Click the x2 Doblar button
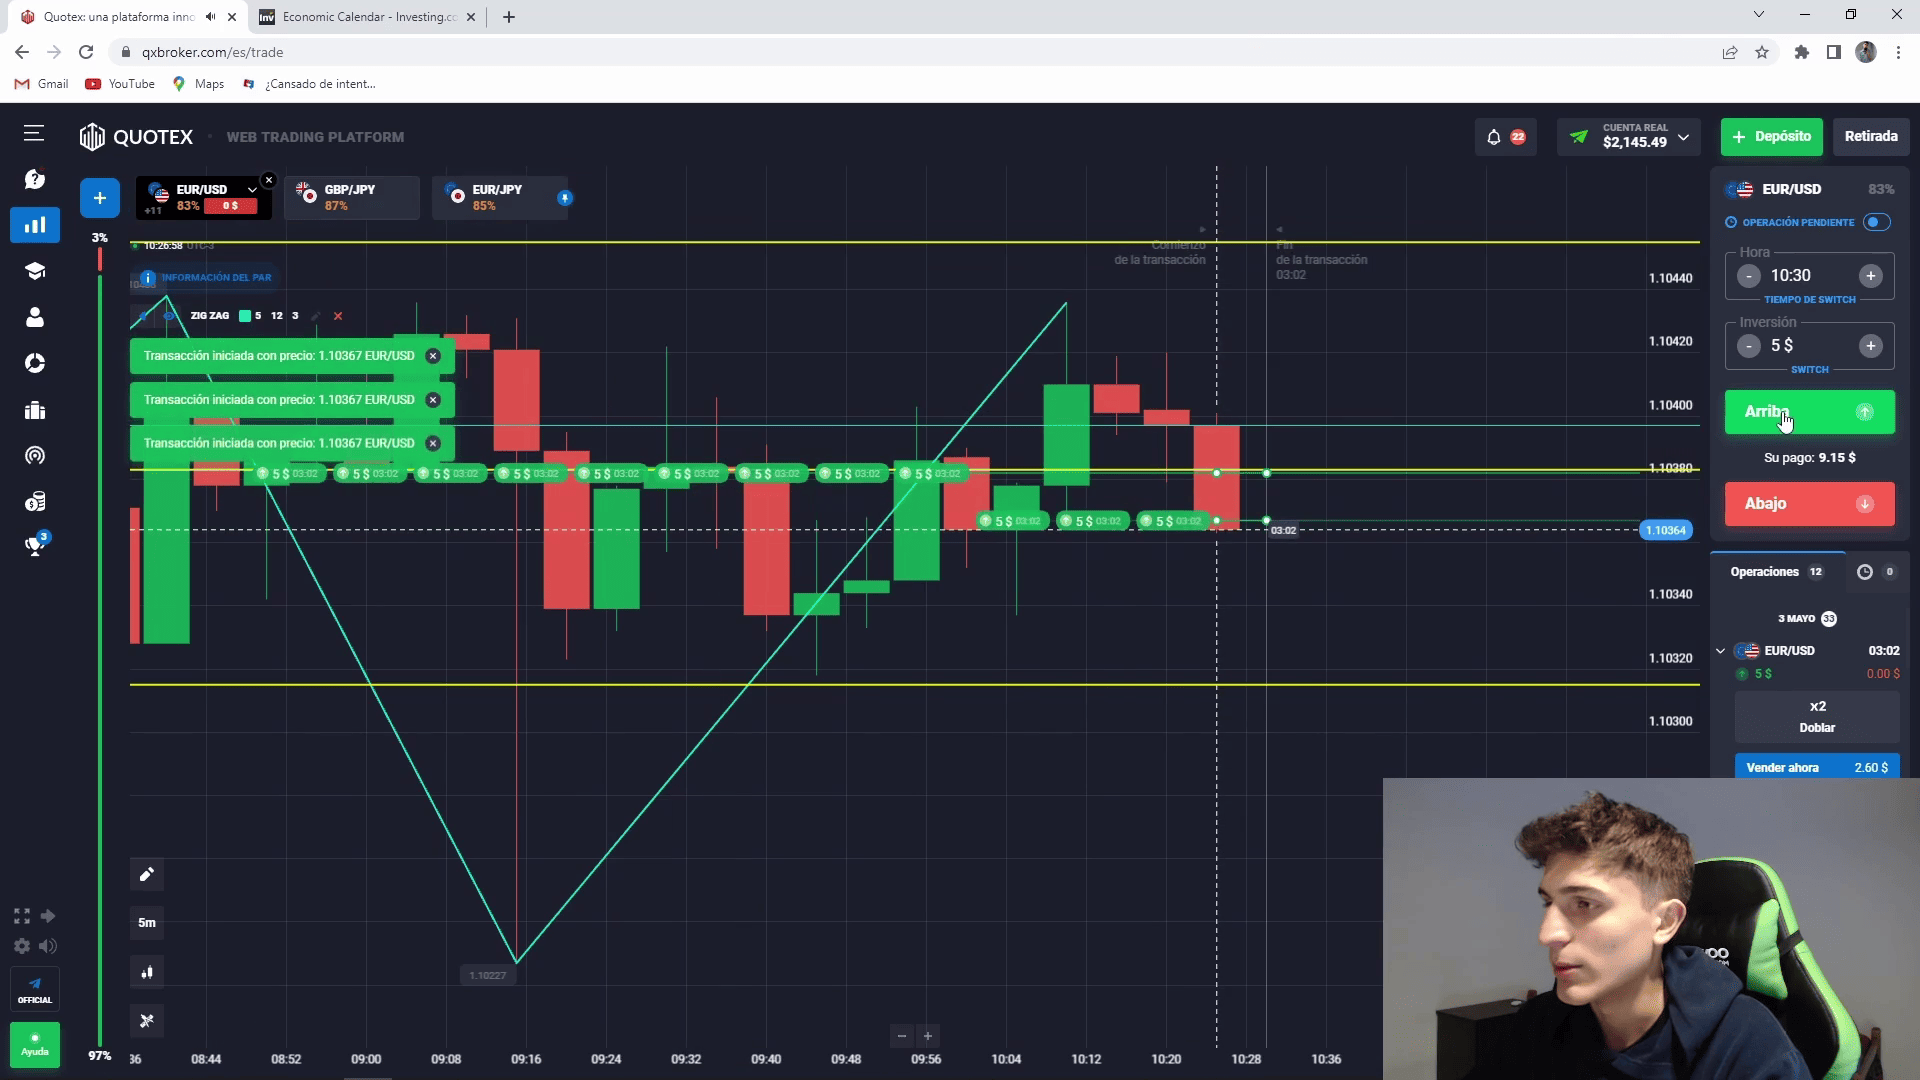Screen dimensions: 1920x1080 [1817, 717]
